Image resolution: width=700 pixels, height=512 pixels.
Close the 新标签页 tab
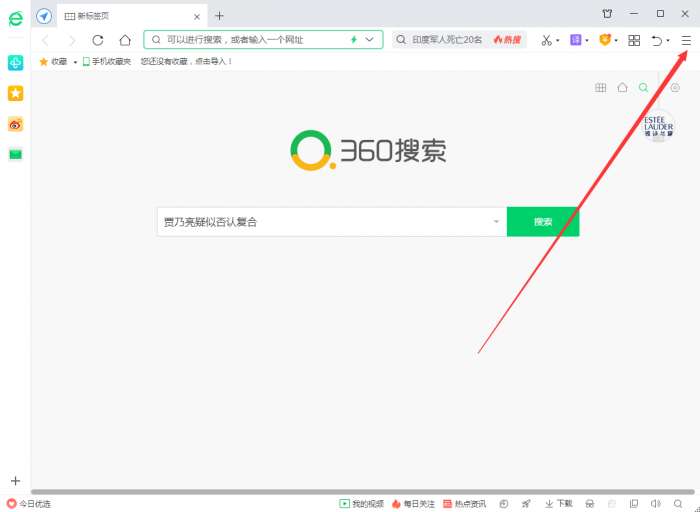196,17
